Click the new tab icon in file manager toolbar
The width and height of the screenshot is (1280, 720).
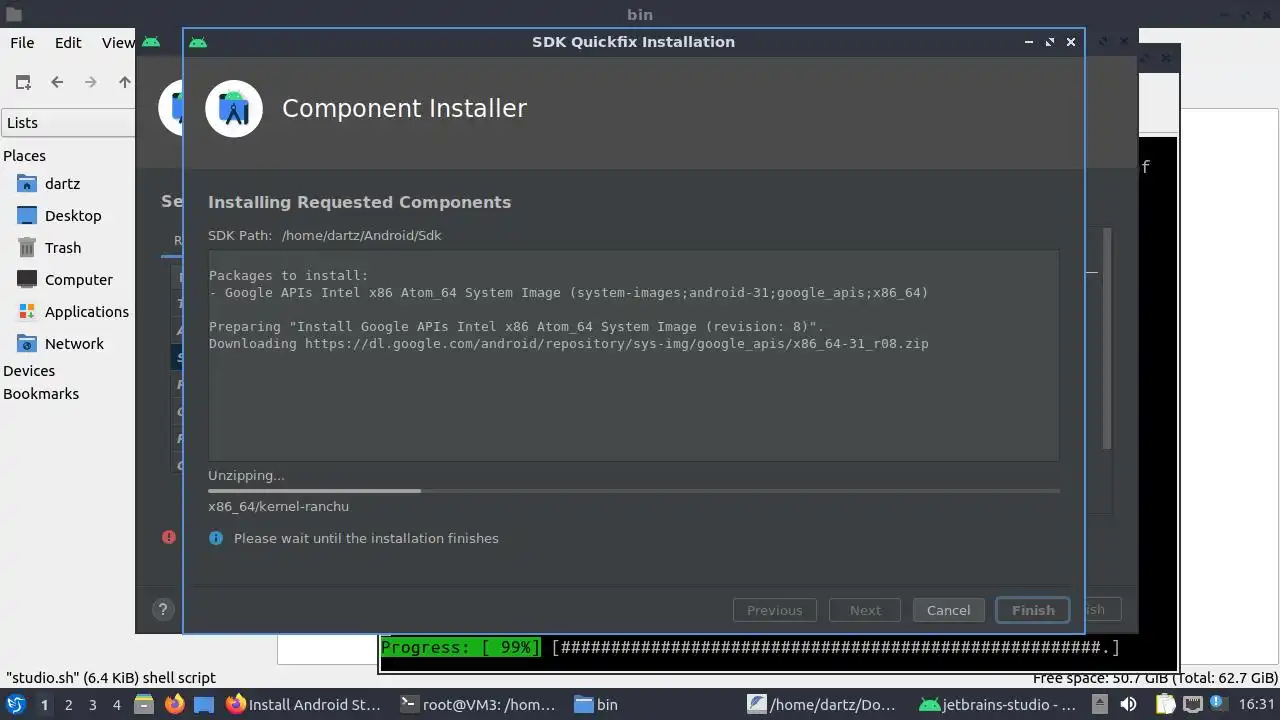click(23, 82)
